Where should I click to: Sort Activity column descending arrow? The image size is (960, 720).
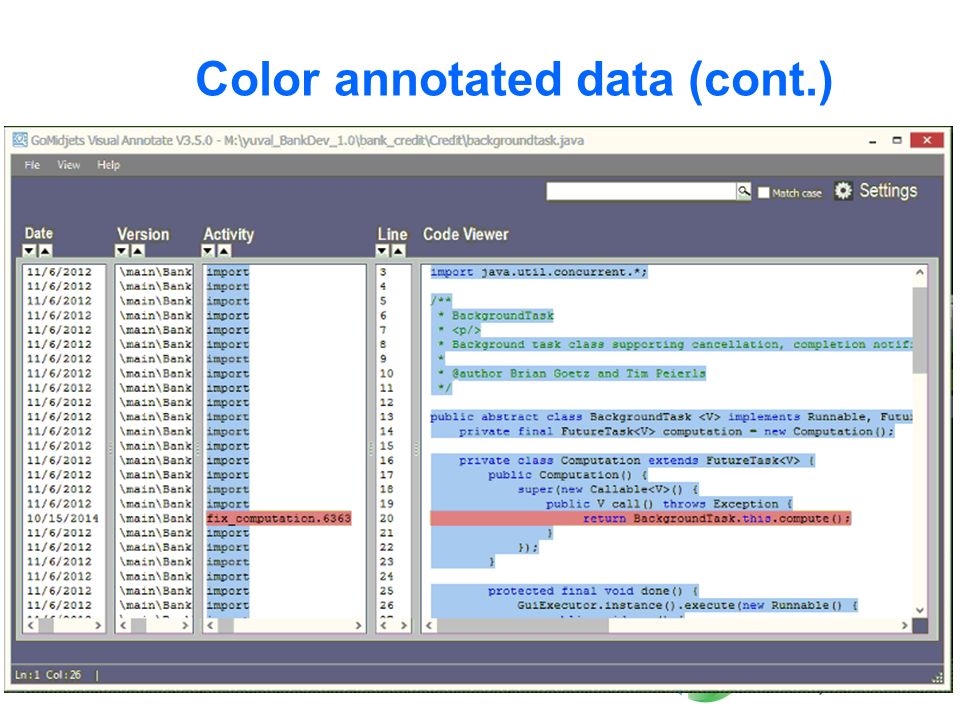pyautogui.click(x=208, y=250)
